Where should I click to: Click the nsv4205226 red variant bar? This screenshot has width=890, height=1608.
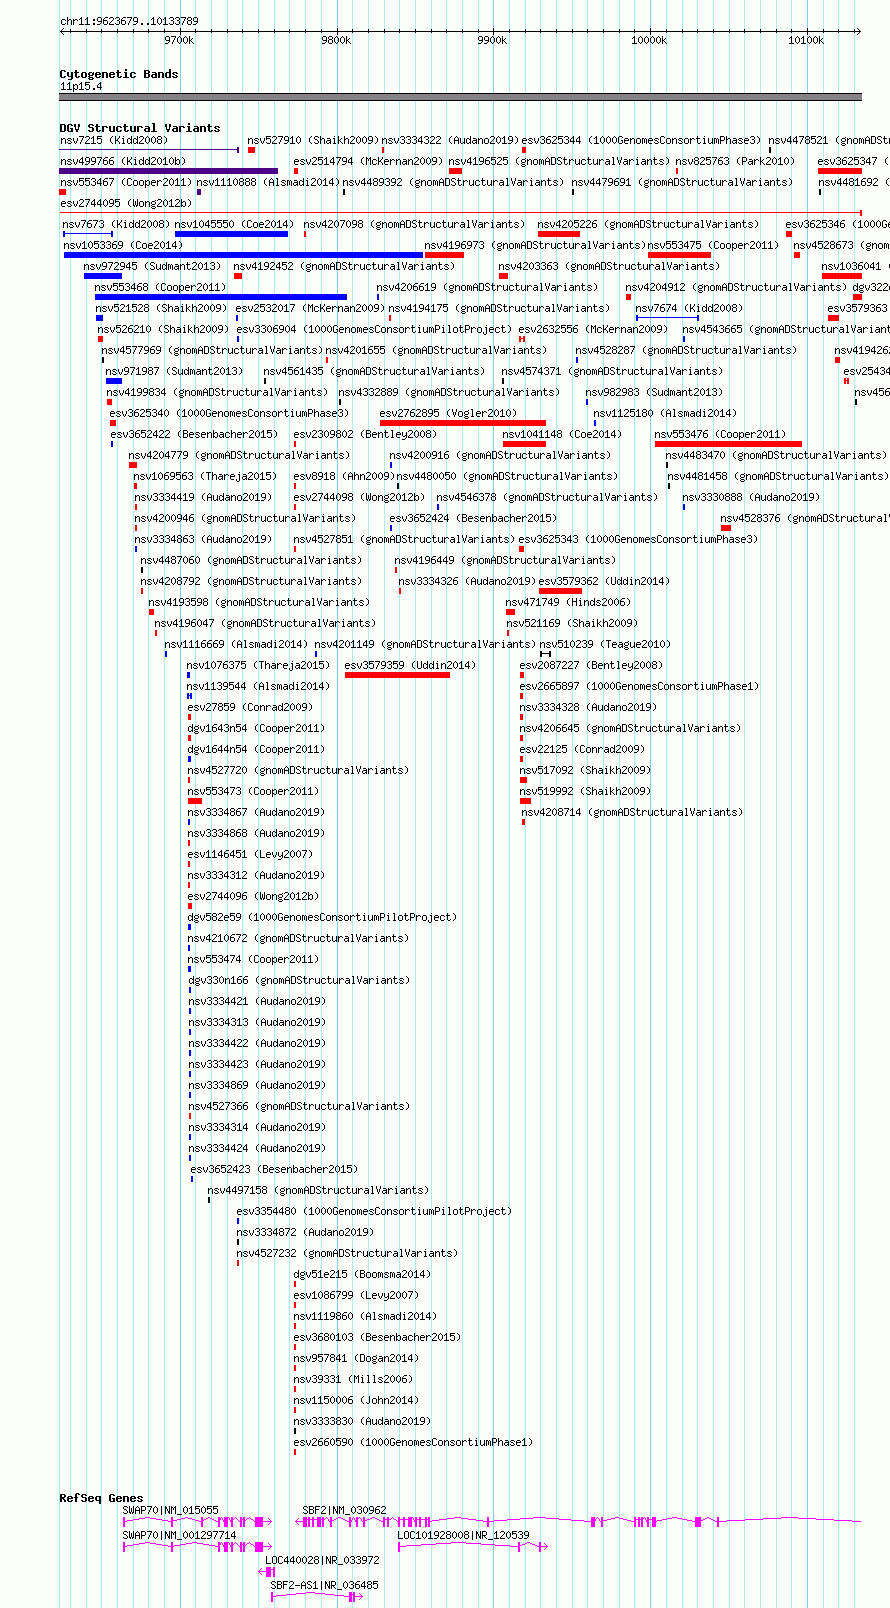[x=559, y=234]
